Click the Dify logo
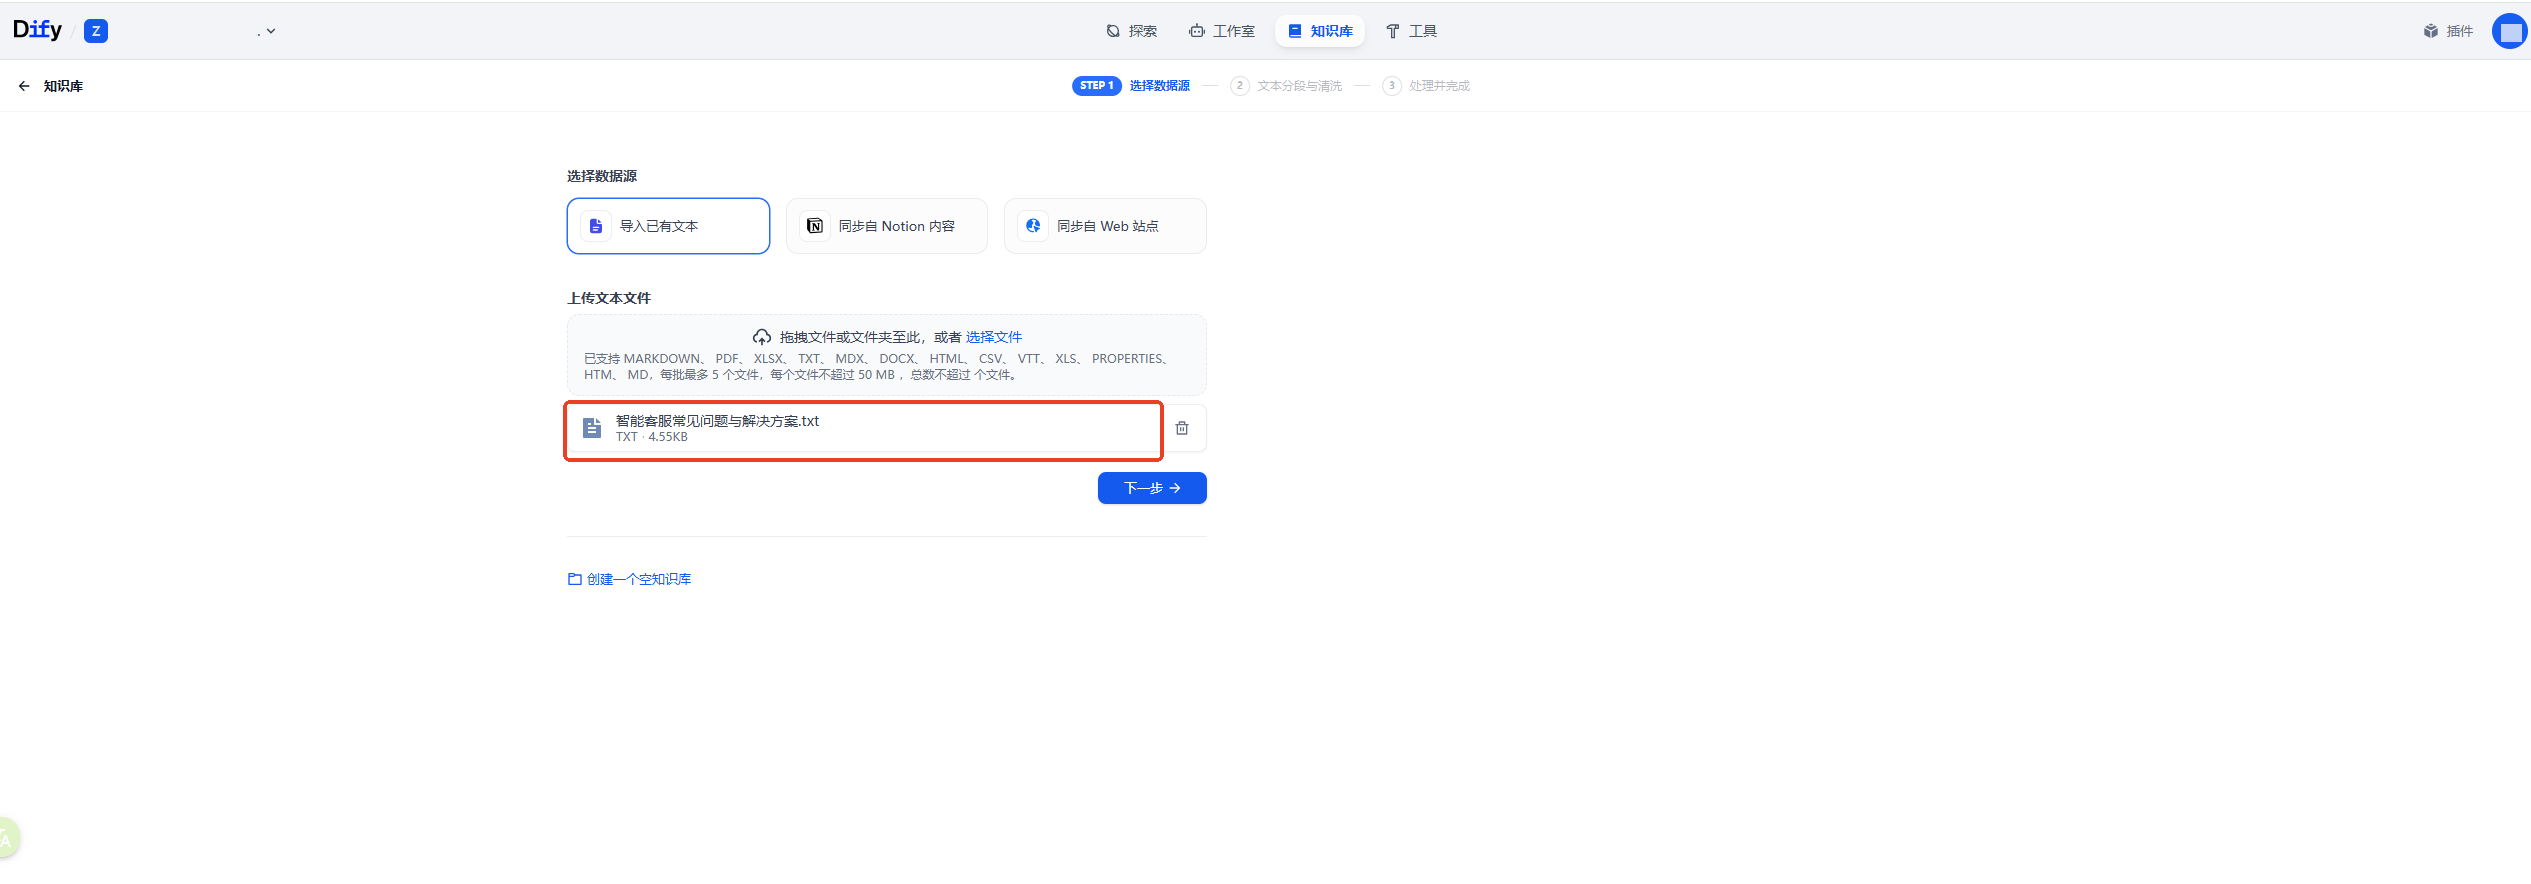Screen dimensions: 2531x884 (x=37, y=30)
